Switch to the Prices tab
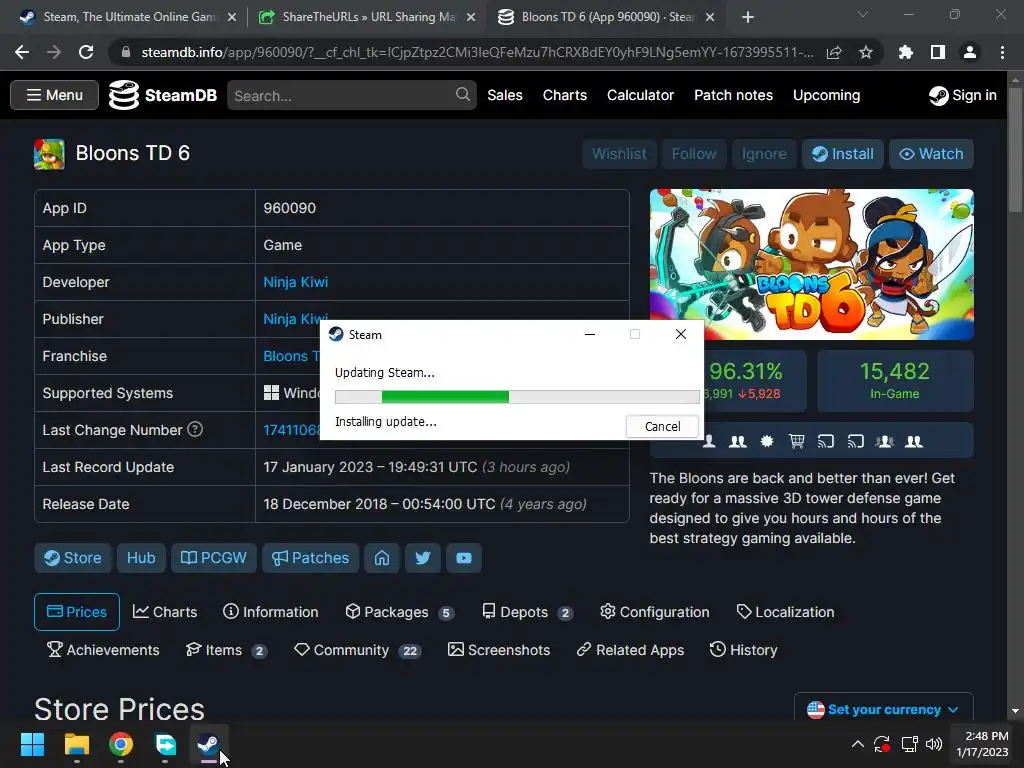1024x768 pixels. (76, 612)
